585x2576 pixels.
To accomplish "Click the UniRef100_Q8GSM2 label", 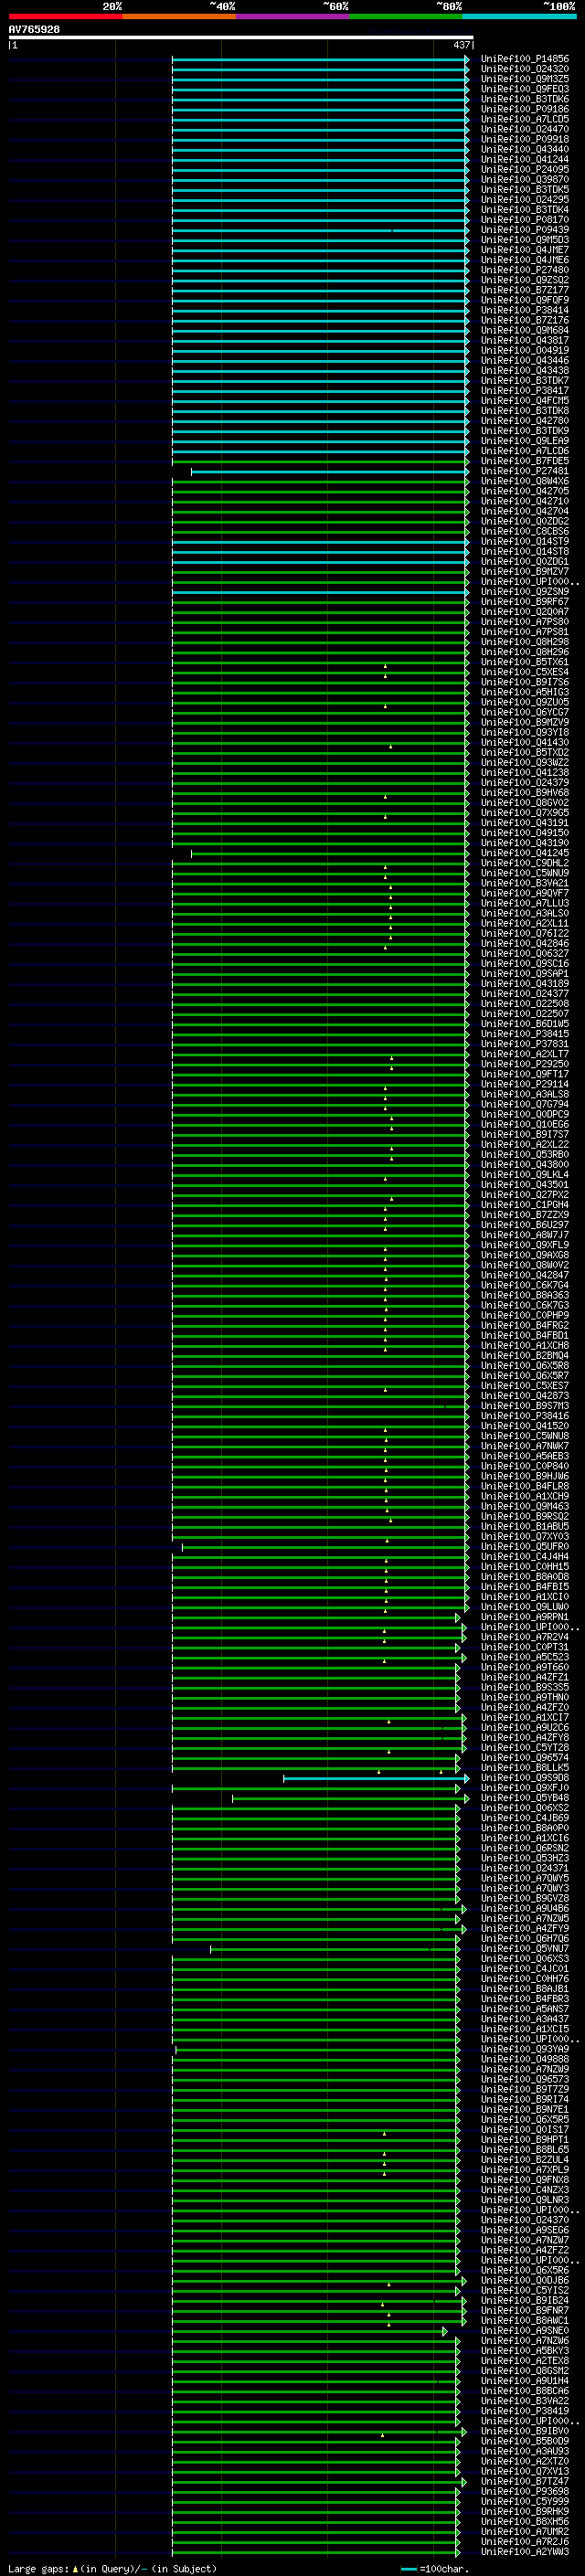I will click(524, 2371).
